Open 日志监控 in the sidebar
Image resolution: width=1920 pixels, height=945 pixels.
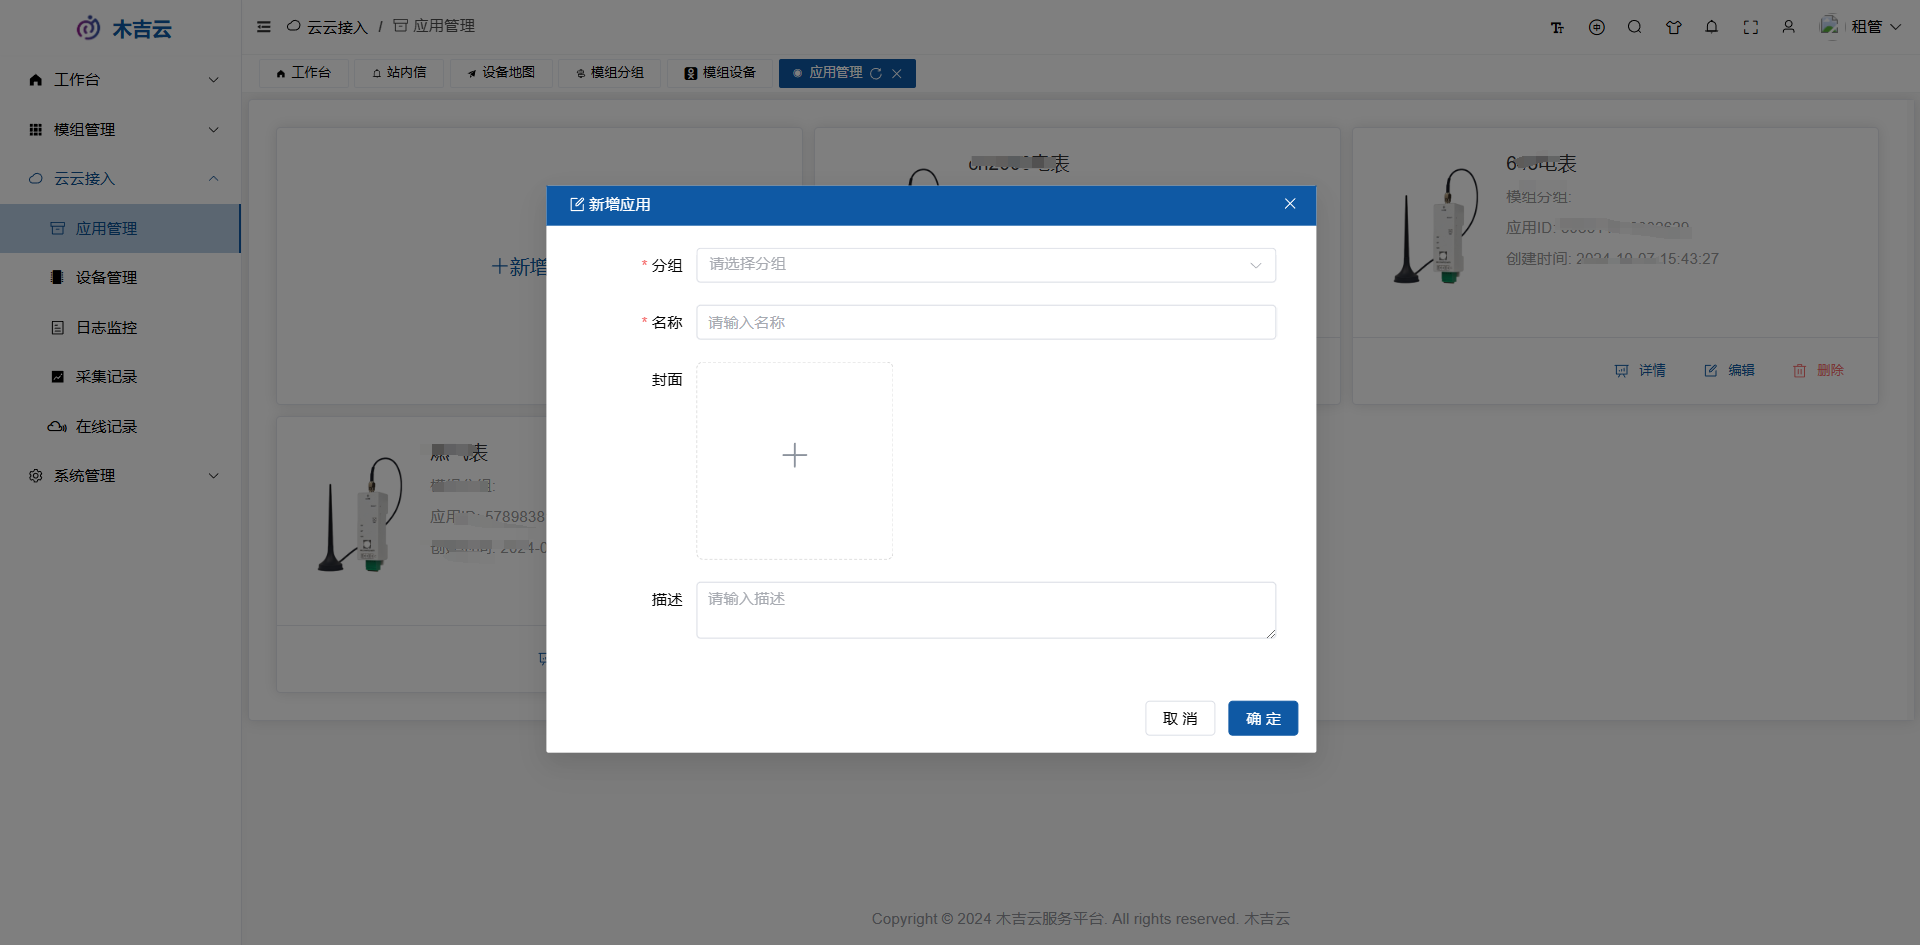106,328
